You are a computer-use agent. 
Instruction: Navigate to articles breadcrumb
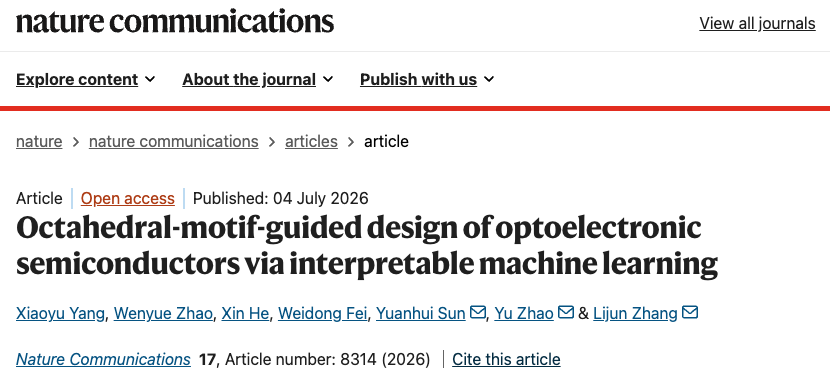pyautogui.click(x=311, y=141)
